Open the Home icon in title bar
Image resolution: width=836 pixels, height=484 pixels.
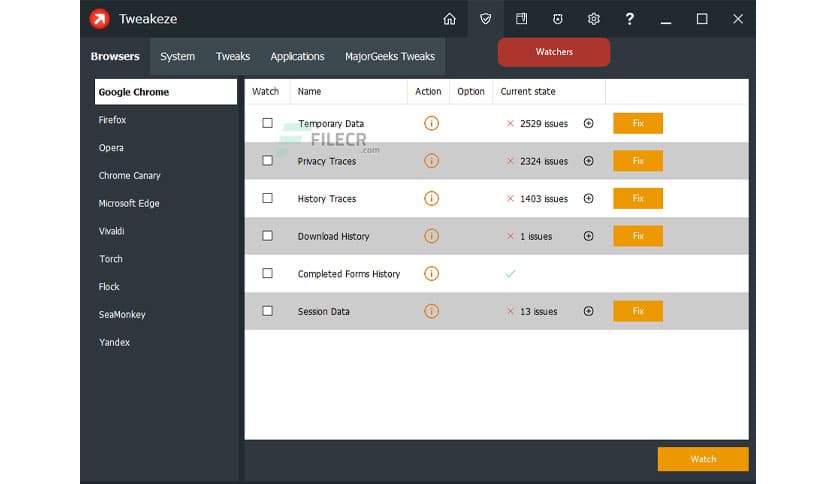(x=449, y=19)
